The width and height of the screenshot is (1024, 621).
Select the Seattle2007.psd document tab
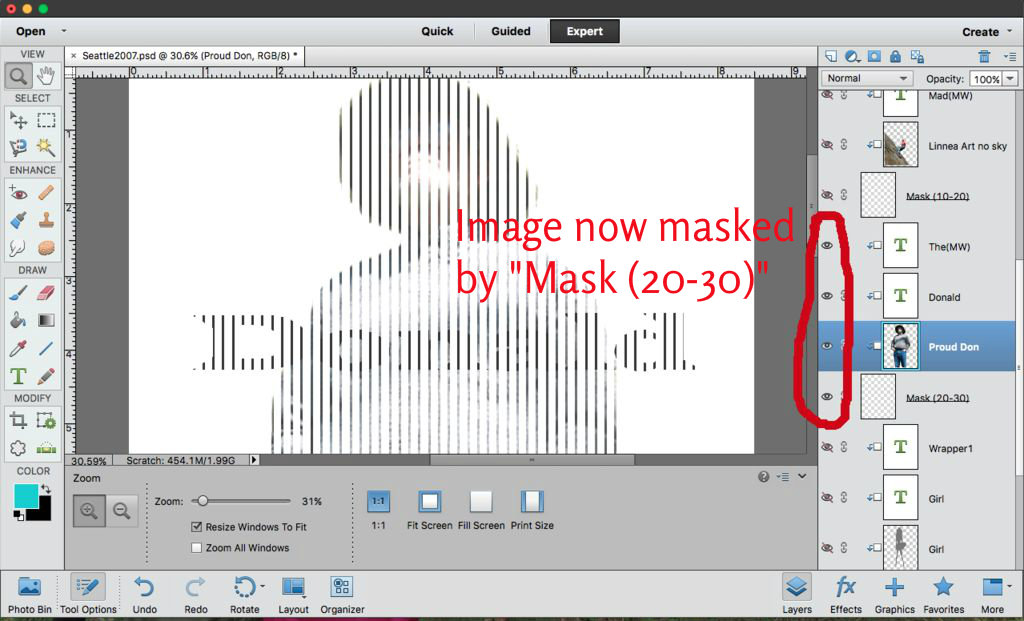coord(189,56)
